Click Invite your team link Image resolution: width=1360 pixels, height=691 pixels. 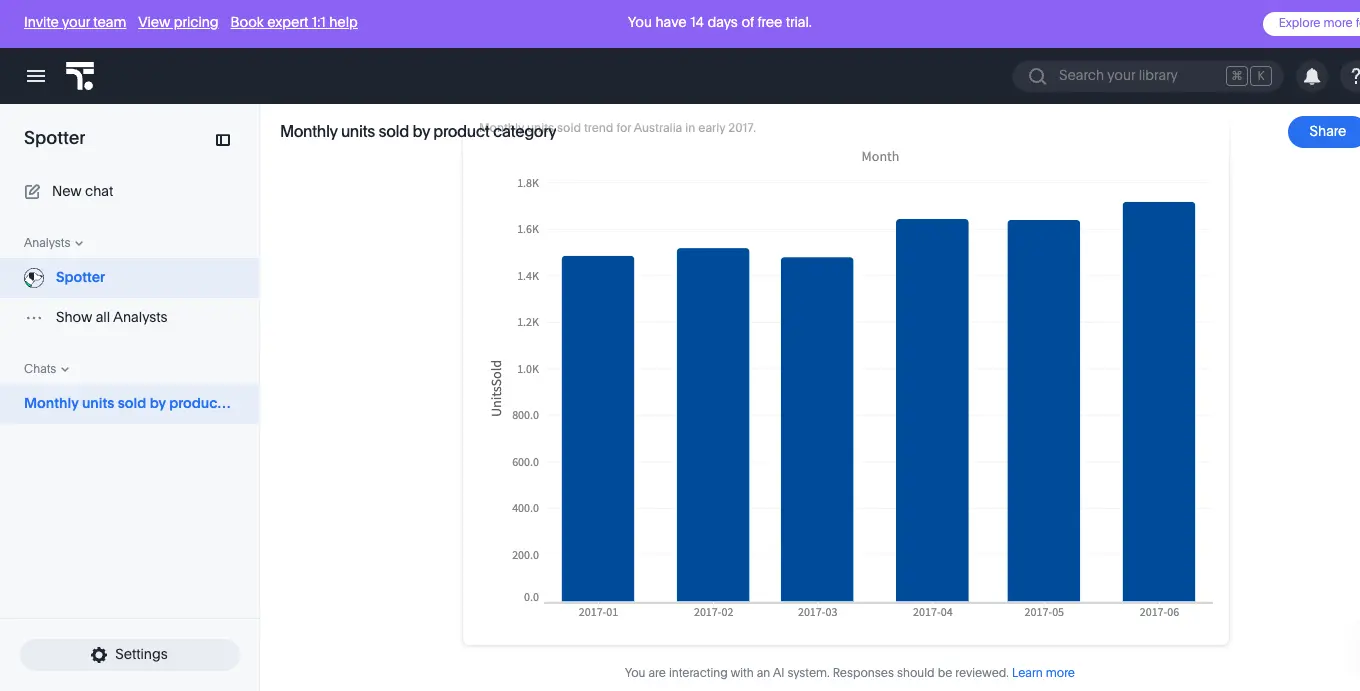75,22
